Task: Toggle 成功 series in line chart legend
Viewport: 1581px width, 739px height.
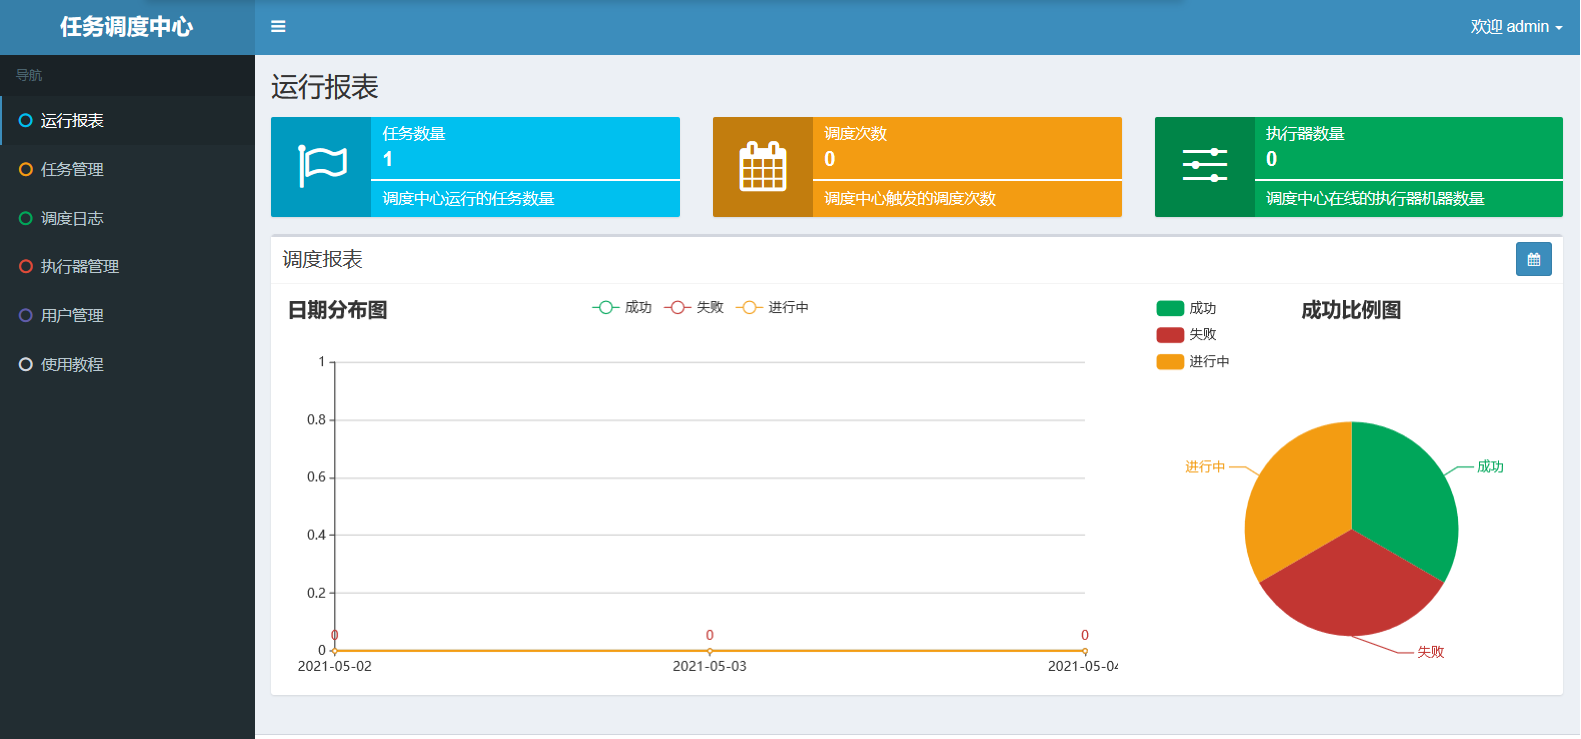Action: coord(622,307)
